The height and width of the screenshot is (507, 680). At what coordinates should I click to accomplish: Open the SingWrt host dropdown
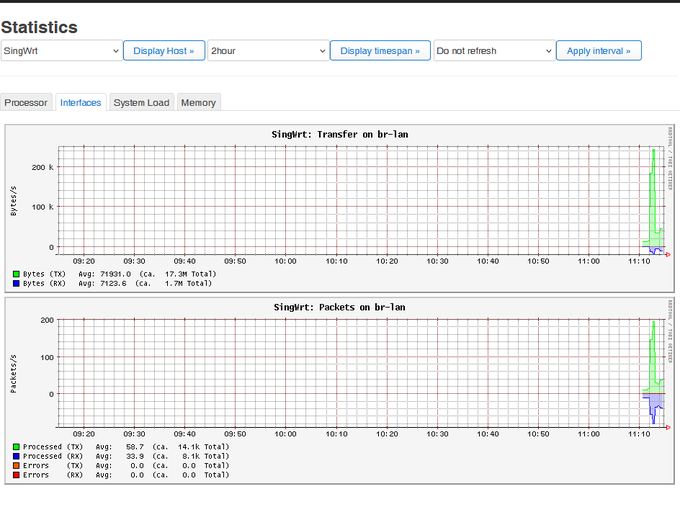[x=61, y=51]
